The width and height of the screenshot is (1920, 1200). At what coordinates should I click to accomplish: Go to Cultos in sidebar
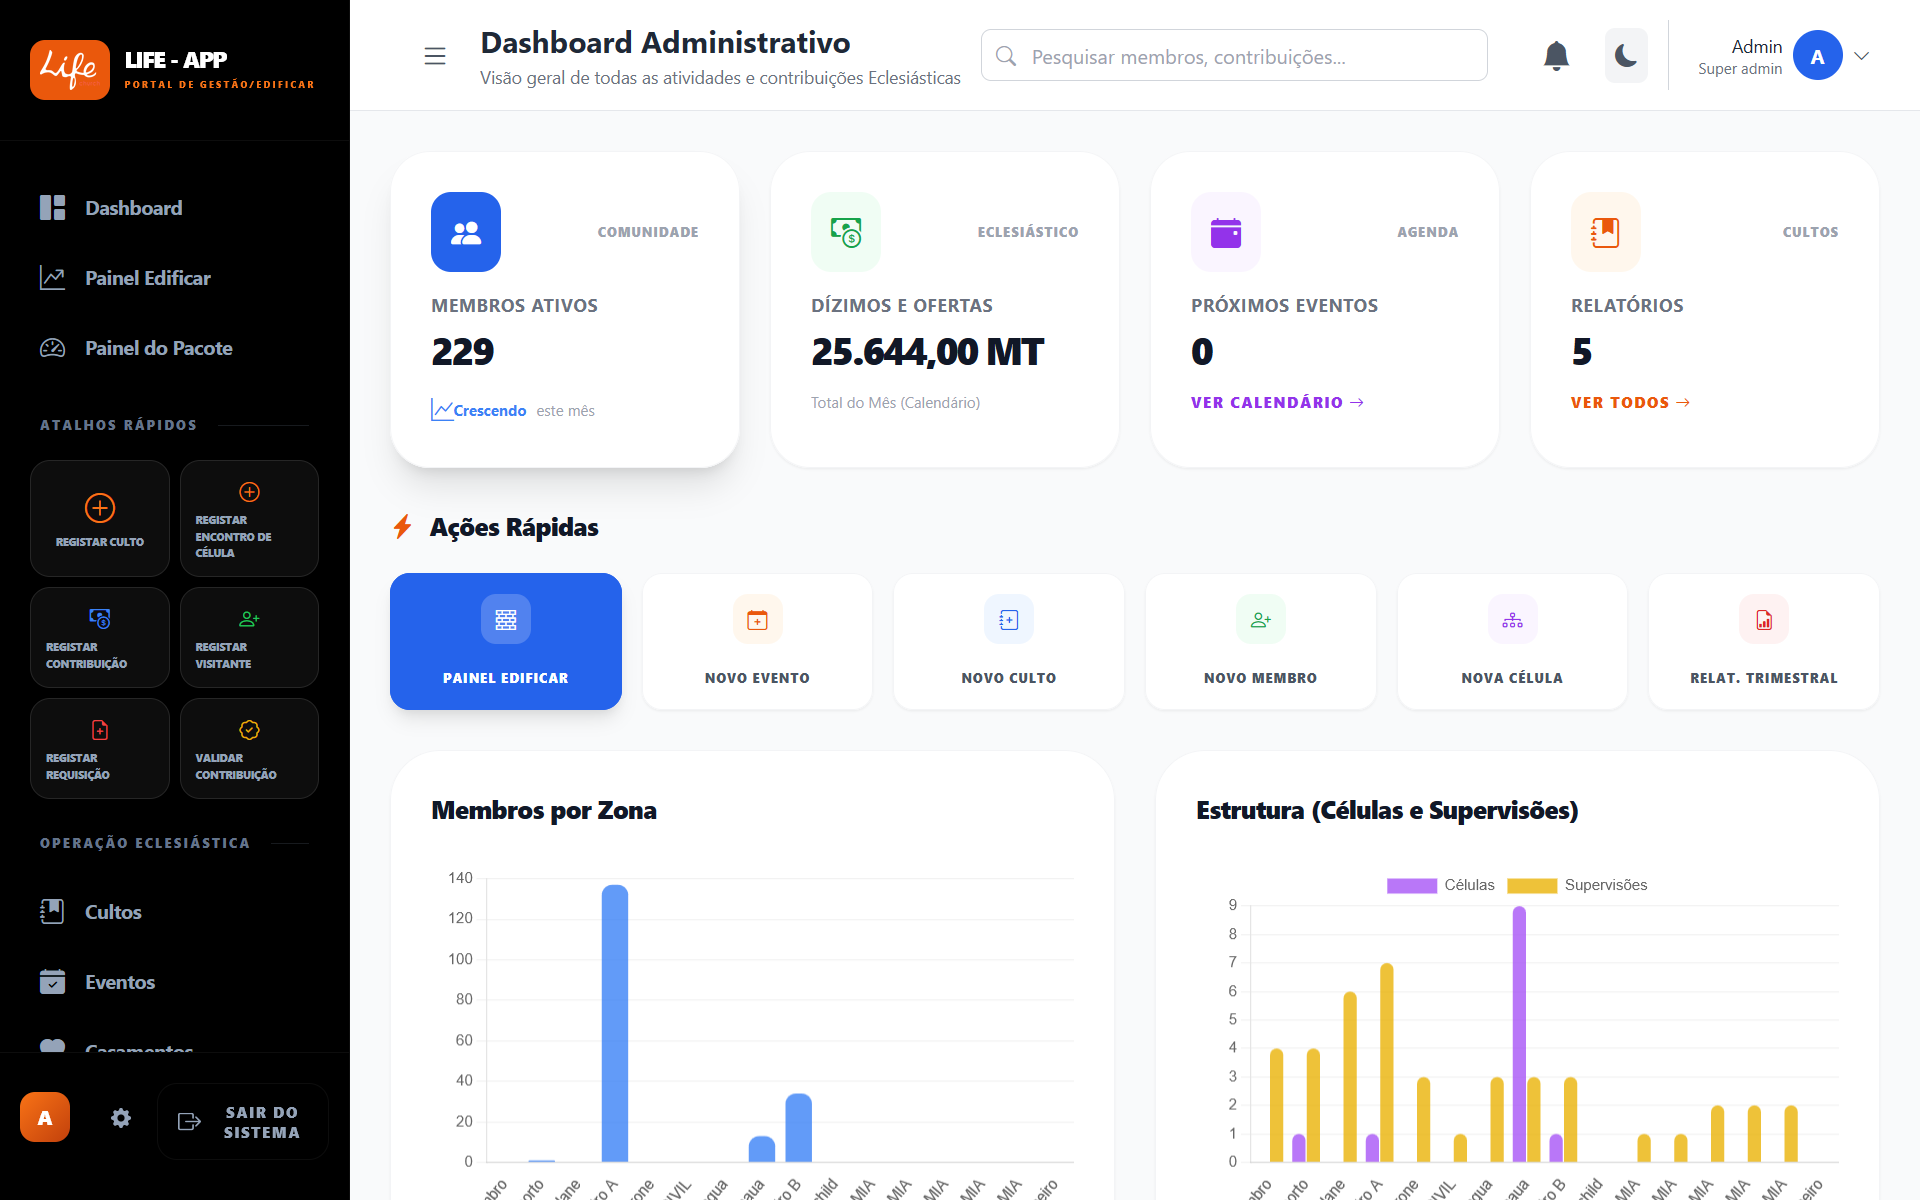pyautogui.click(x=113, y=912)
